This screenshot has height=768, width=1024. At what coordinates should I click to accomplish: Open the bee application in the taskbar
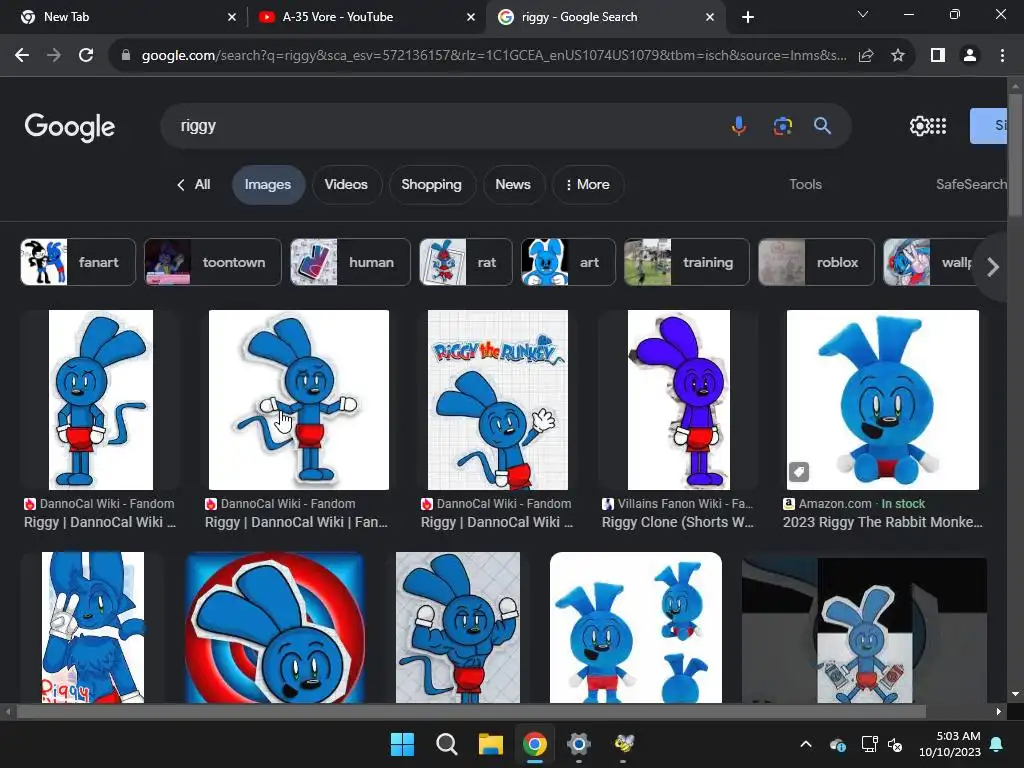(624, 744)
